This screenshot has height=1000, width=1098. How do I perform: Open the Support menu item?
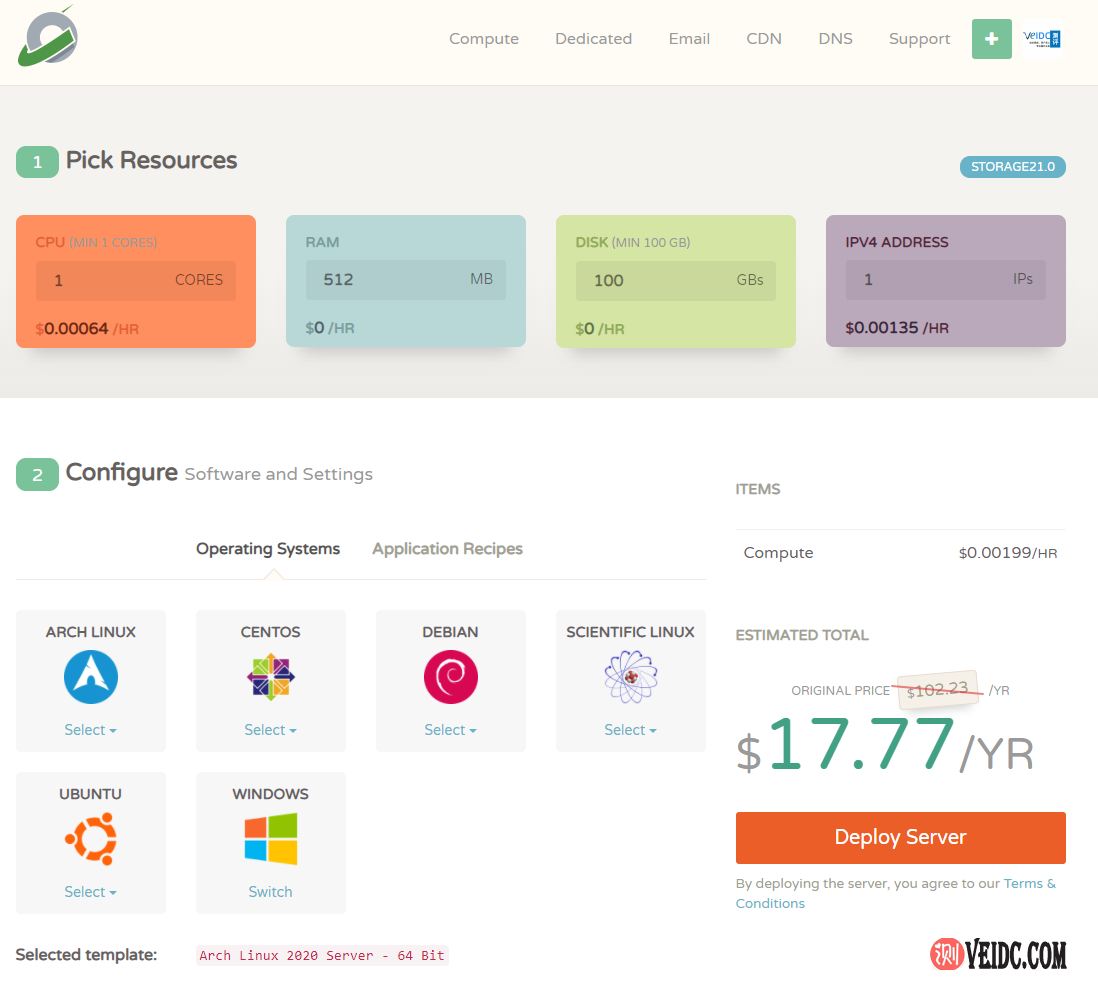point(919,39)
